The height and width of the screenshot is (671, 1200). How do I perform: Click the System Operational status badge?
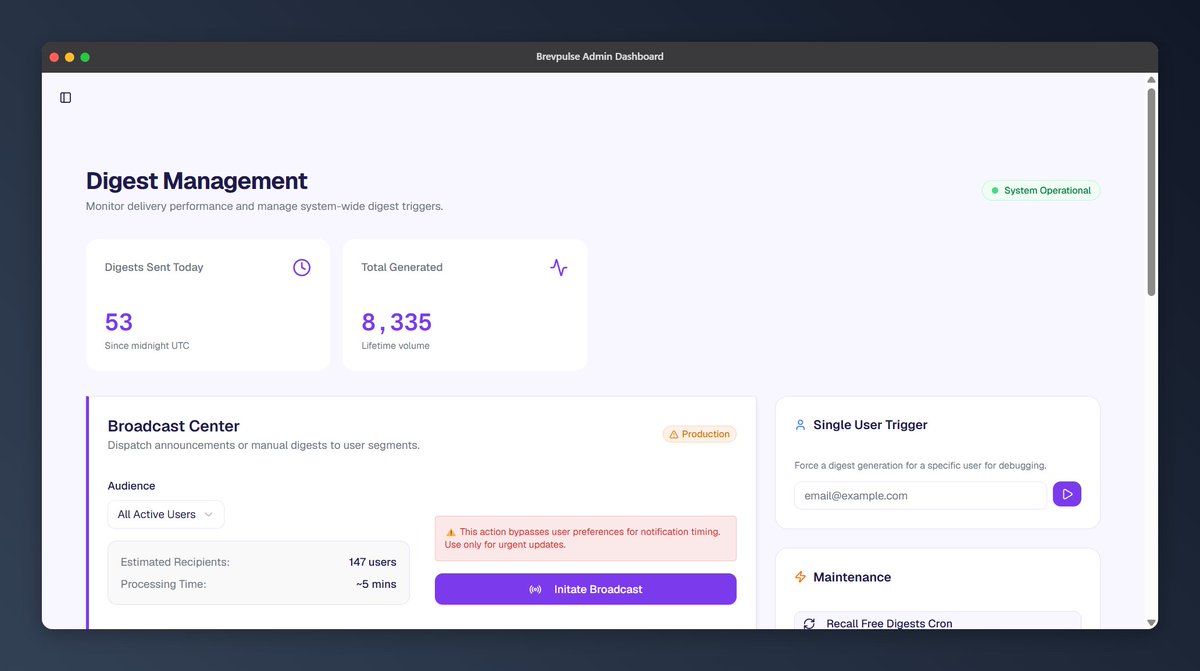[1041, 190]
